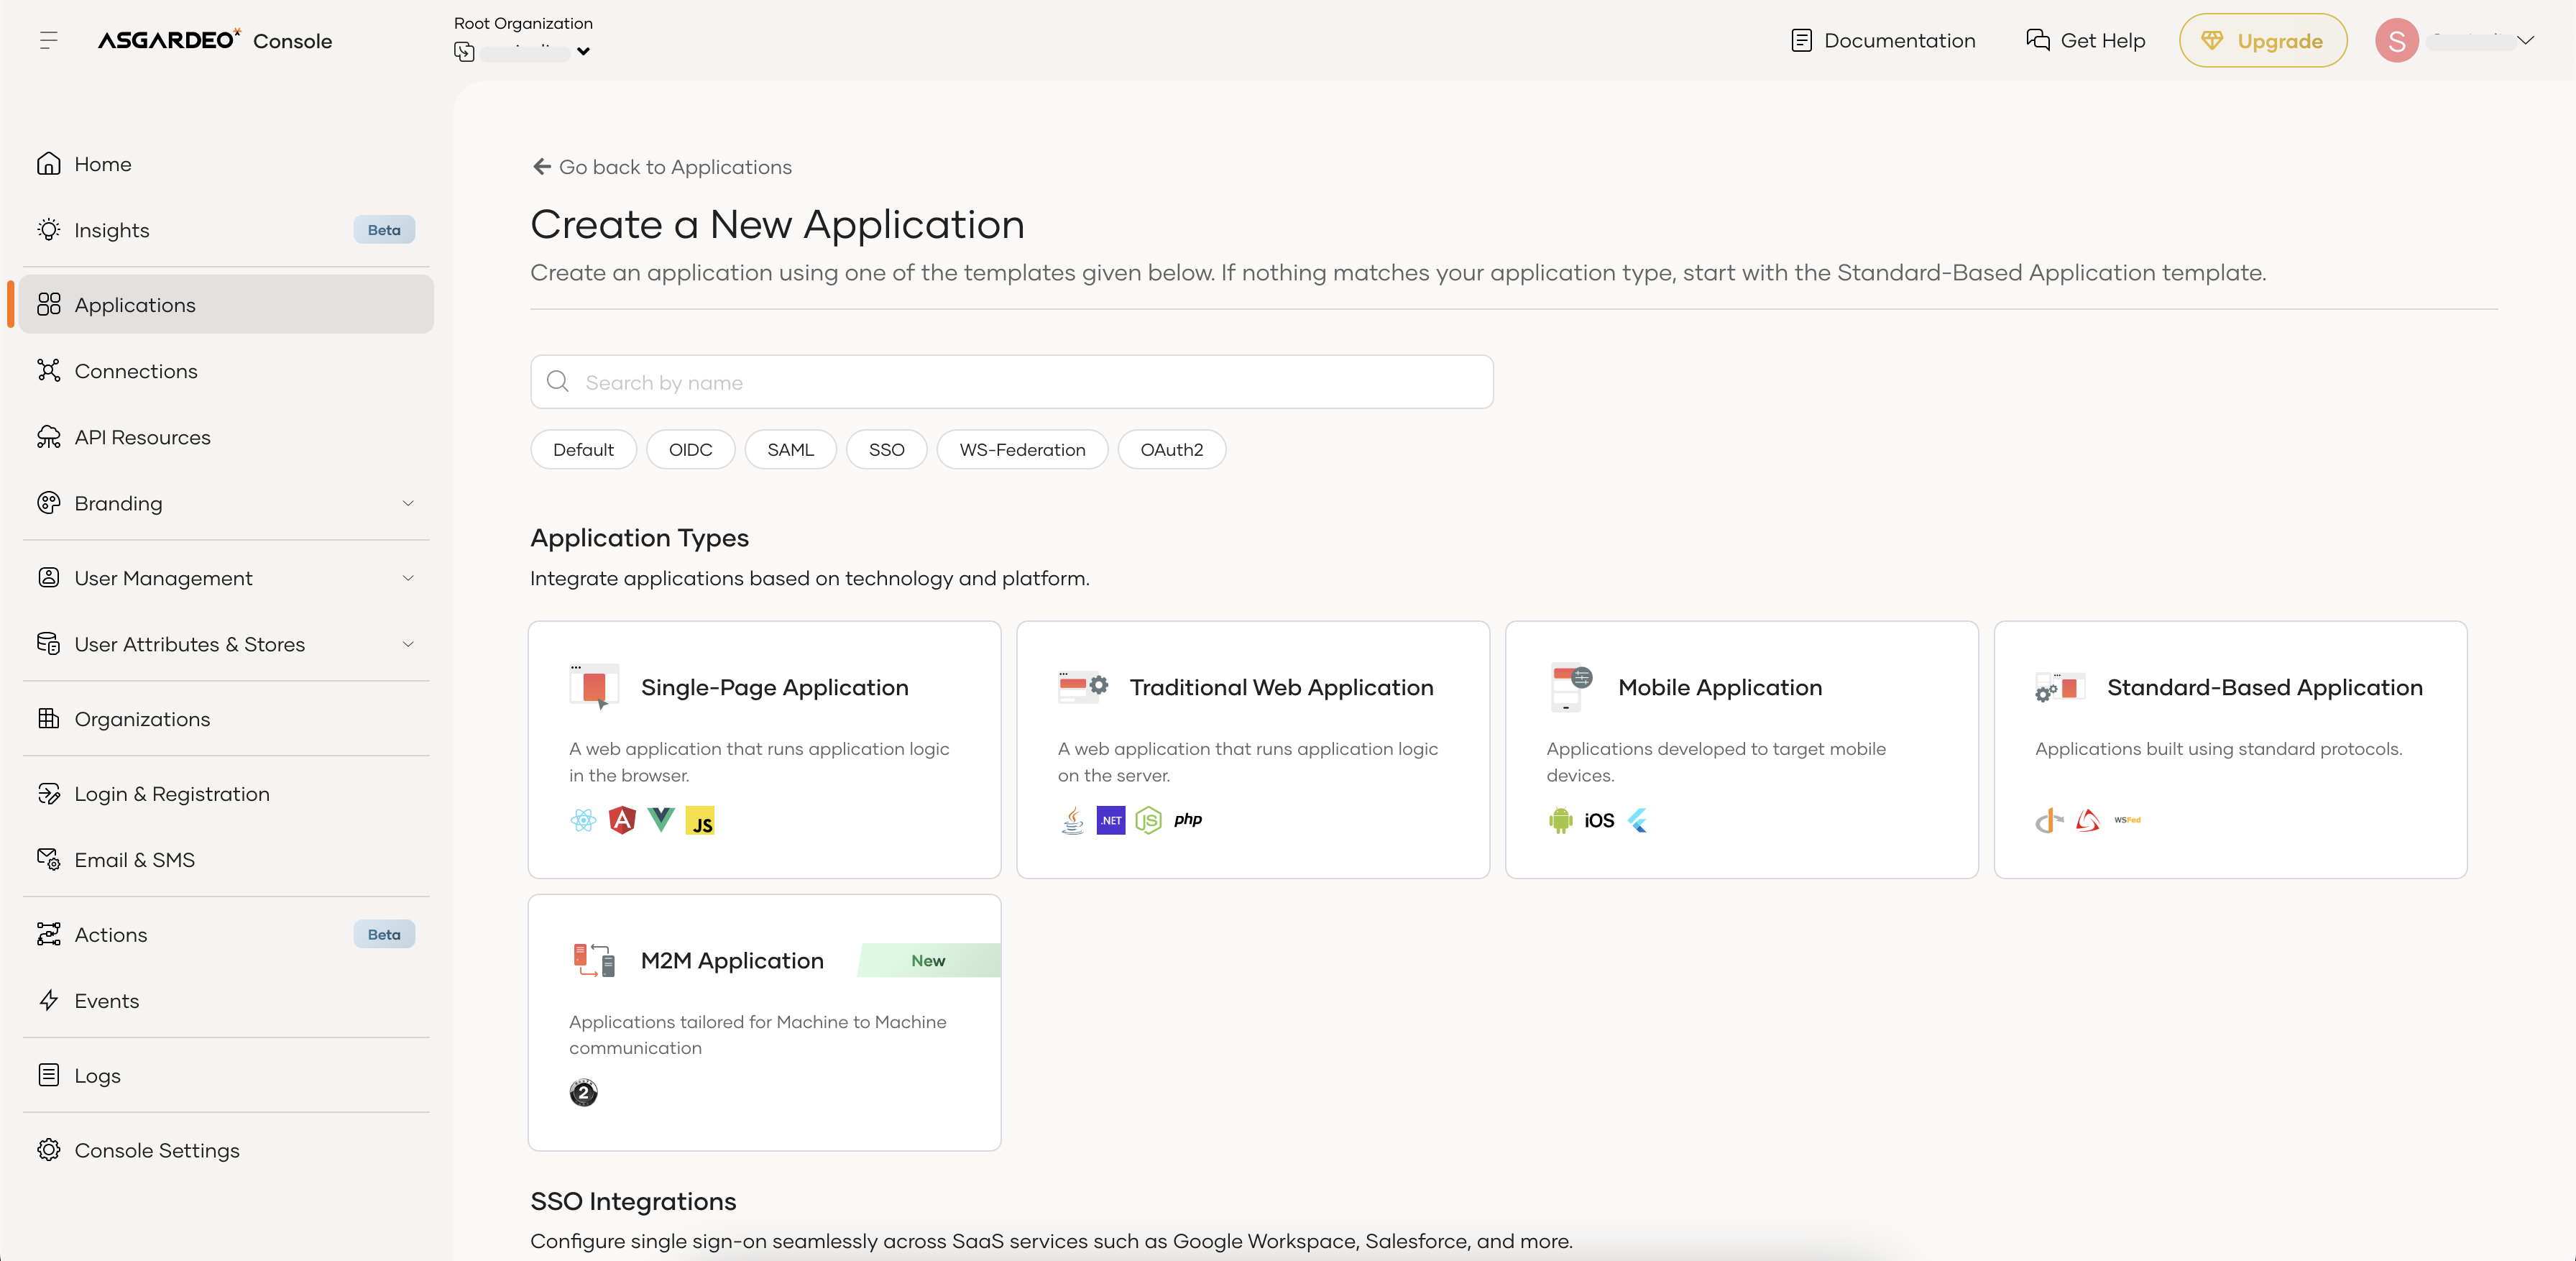2576x1261 pixels.
Task: Focus the Search by name field
Action: coord(1011,382)
